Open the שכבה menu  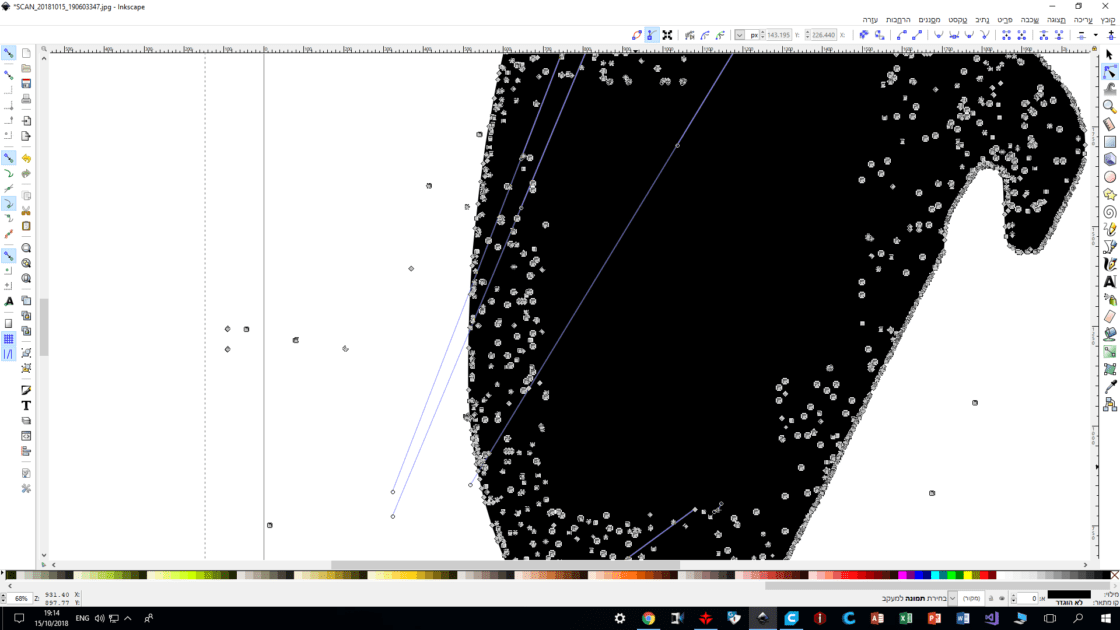[x=1029, y=20]
